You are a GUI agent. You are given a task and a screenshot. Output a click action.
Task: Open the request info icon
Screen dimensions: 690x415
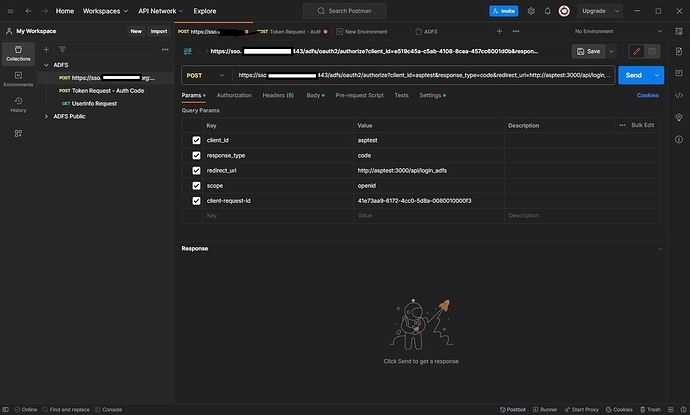click(679, 139)
